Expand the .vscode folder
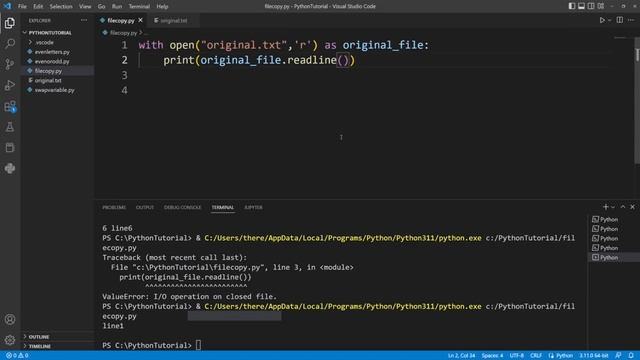This screenshot has width=640, height=360. coord(44,42)
